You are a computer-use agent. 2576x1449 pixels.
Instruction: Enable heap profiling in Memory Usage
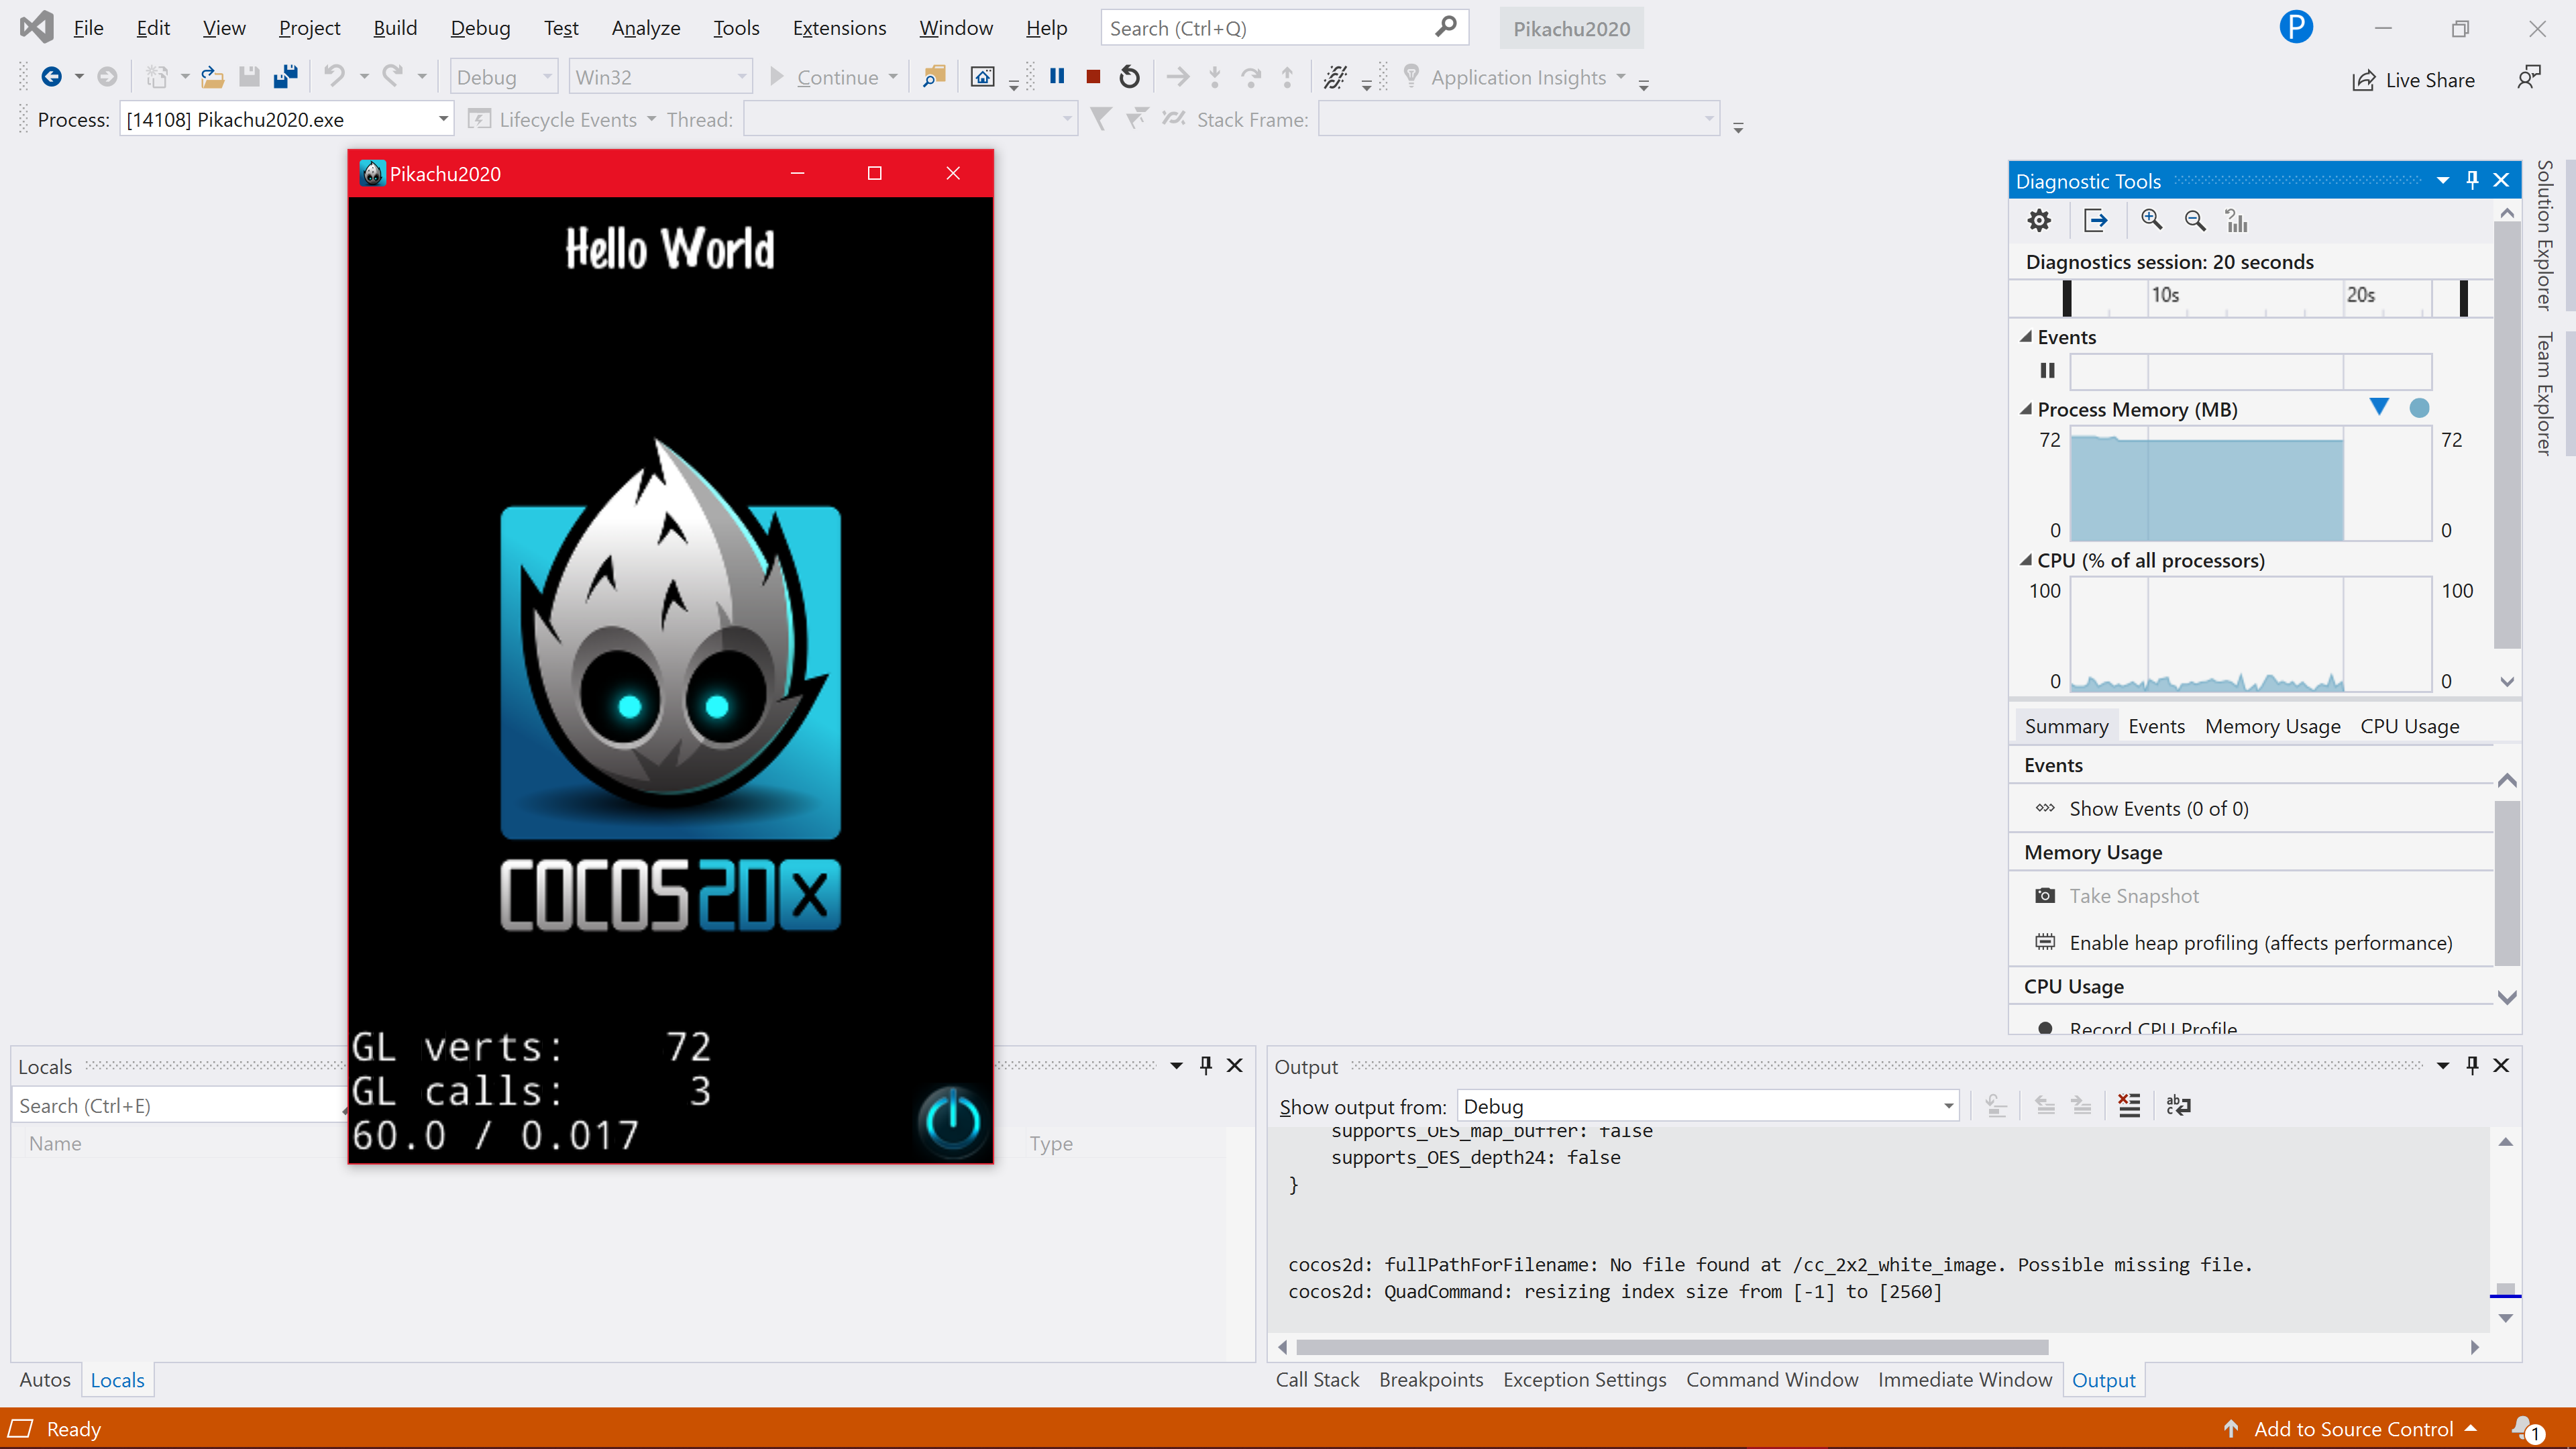2259,943
